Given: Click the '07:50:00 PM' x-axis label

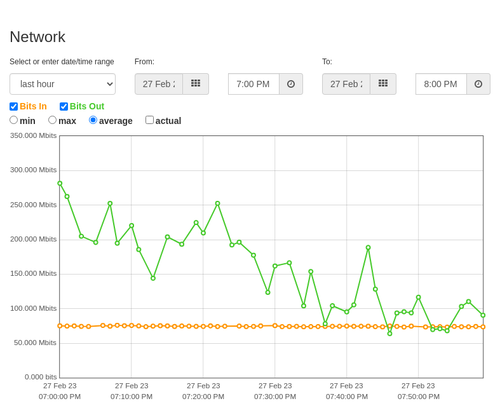Looking at the screenshot, I should (418, 397).
